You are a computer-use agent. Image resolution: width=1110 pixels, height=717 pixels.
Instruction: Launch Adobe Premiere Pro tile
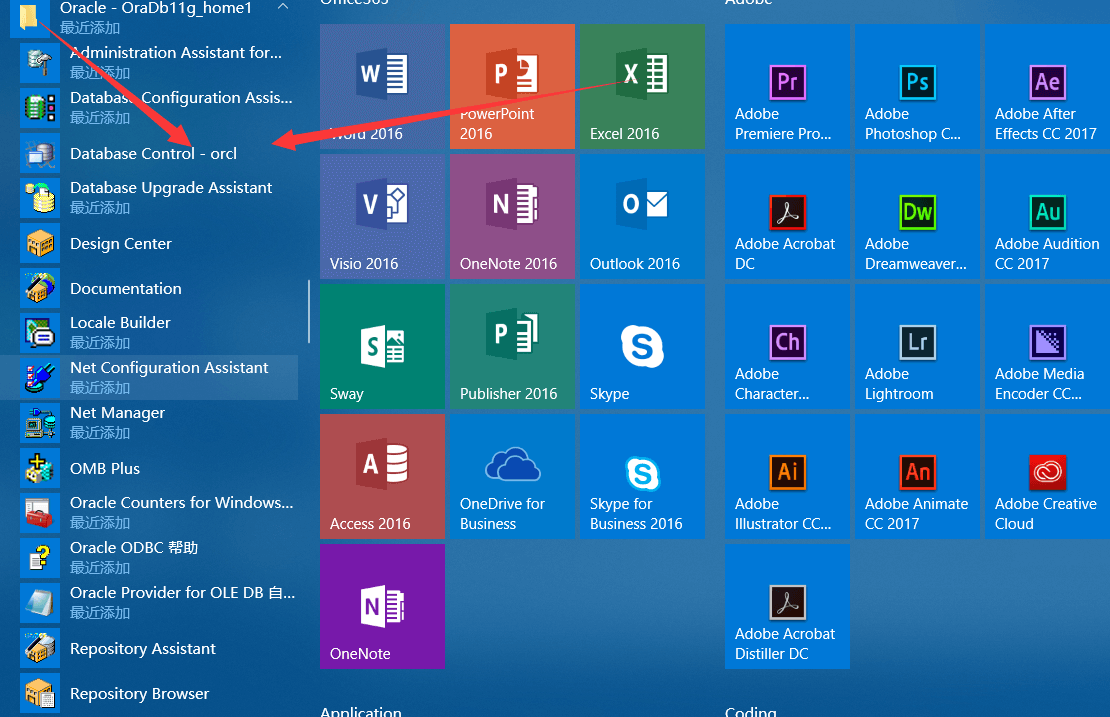[x=787, y=86]
